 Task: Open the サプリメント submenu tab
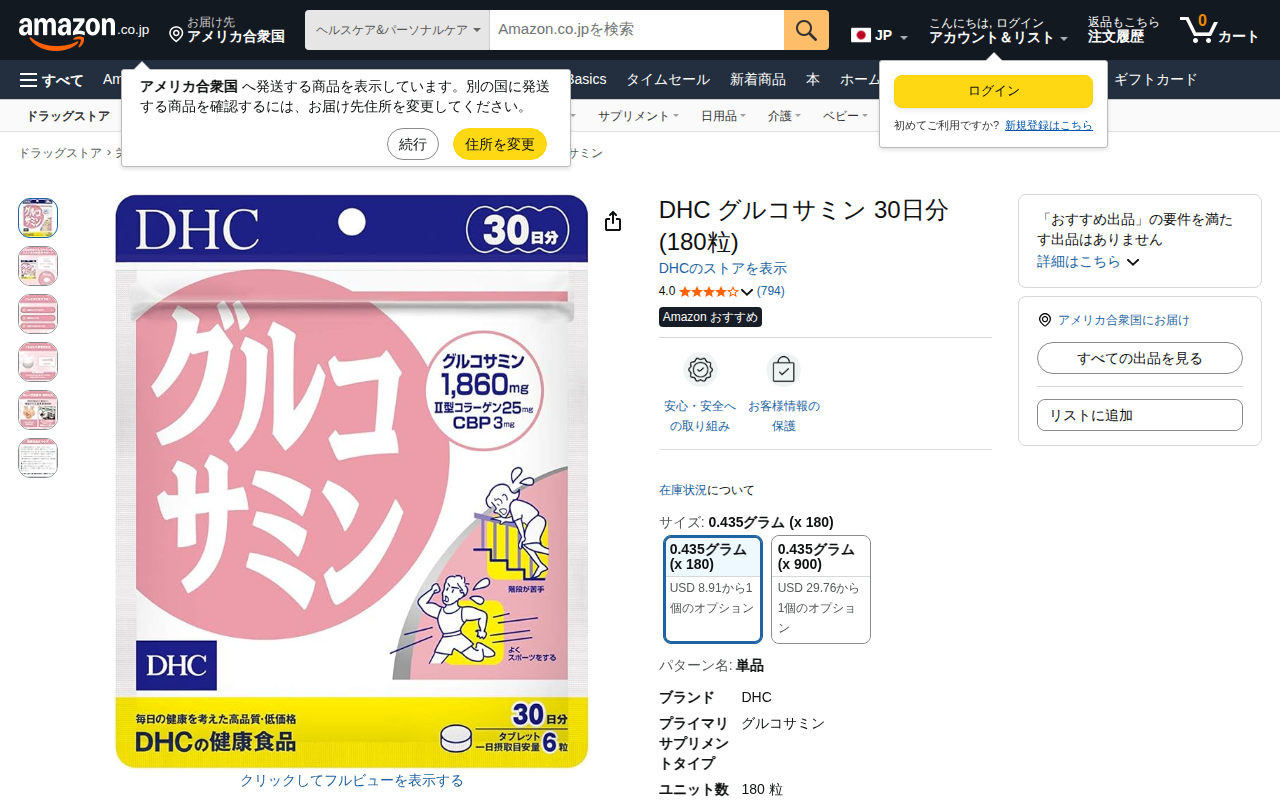(638, 116)
